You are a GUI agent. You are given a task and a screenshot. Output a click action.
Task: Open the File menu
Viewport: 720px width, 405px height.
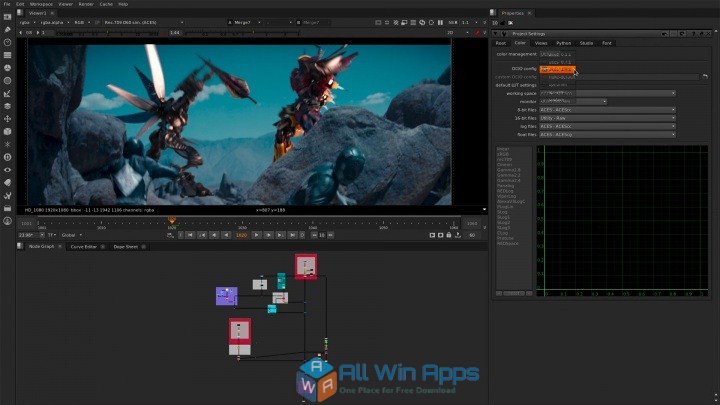pos(7,4)
